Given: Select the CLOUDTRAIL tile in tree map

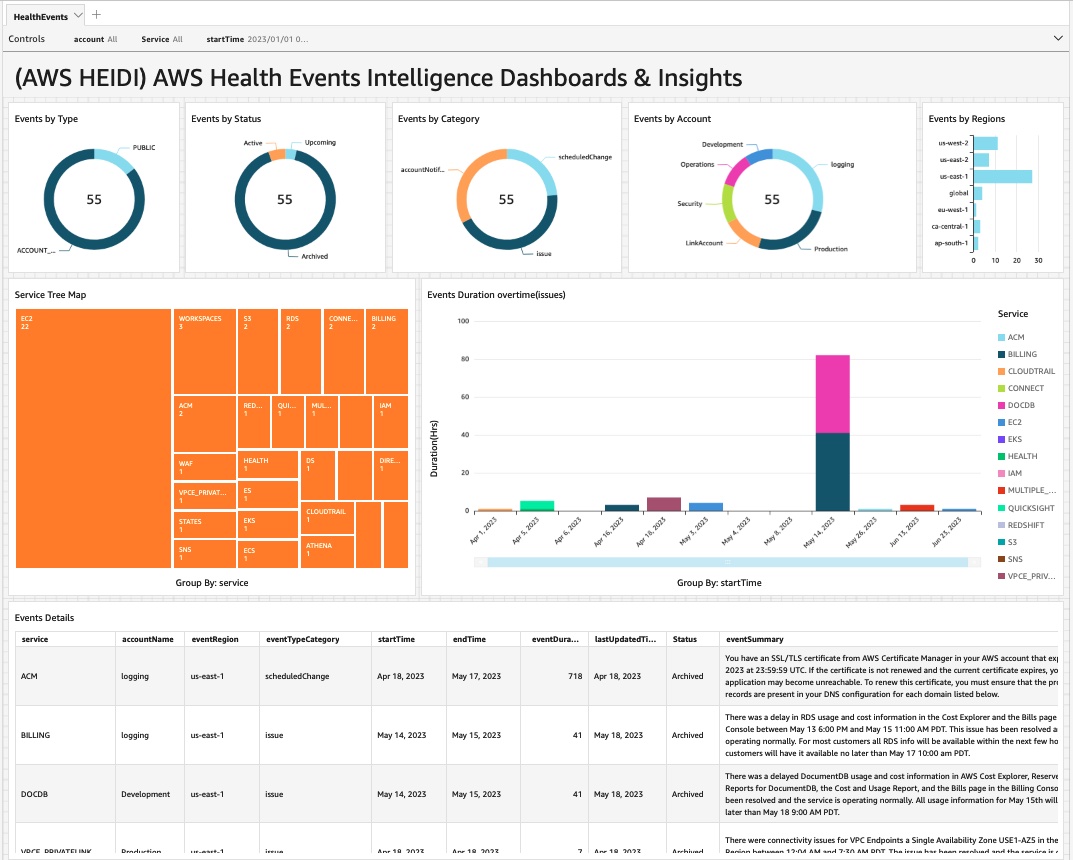Looking at the screenshot, I should pyautogui.click(x=327, y=518).
